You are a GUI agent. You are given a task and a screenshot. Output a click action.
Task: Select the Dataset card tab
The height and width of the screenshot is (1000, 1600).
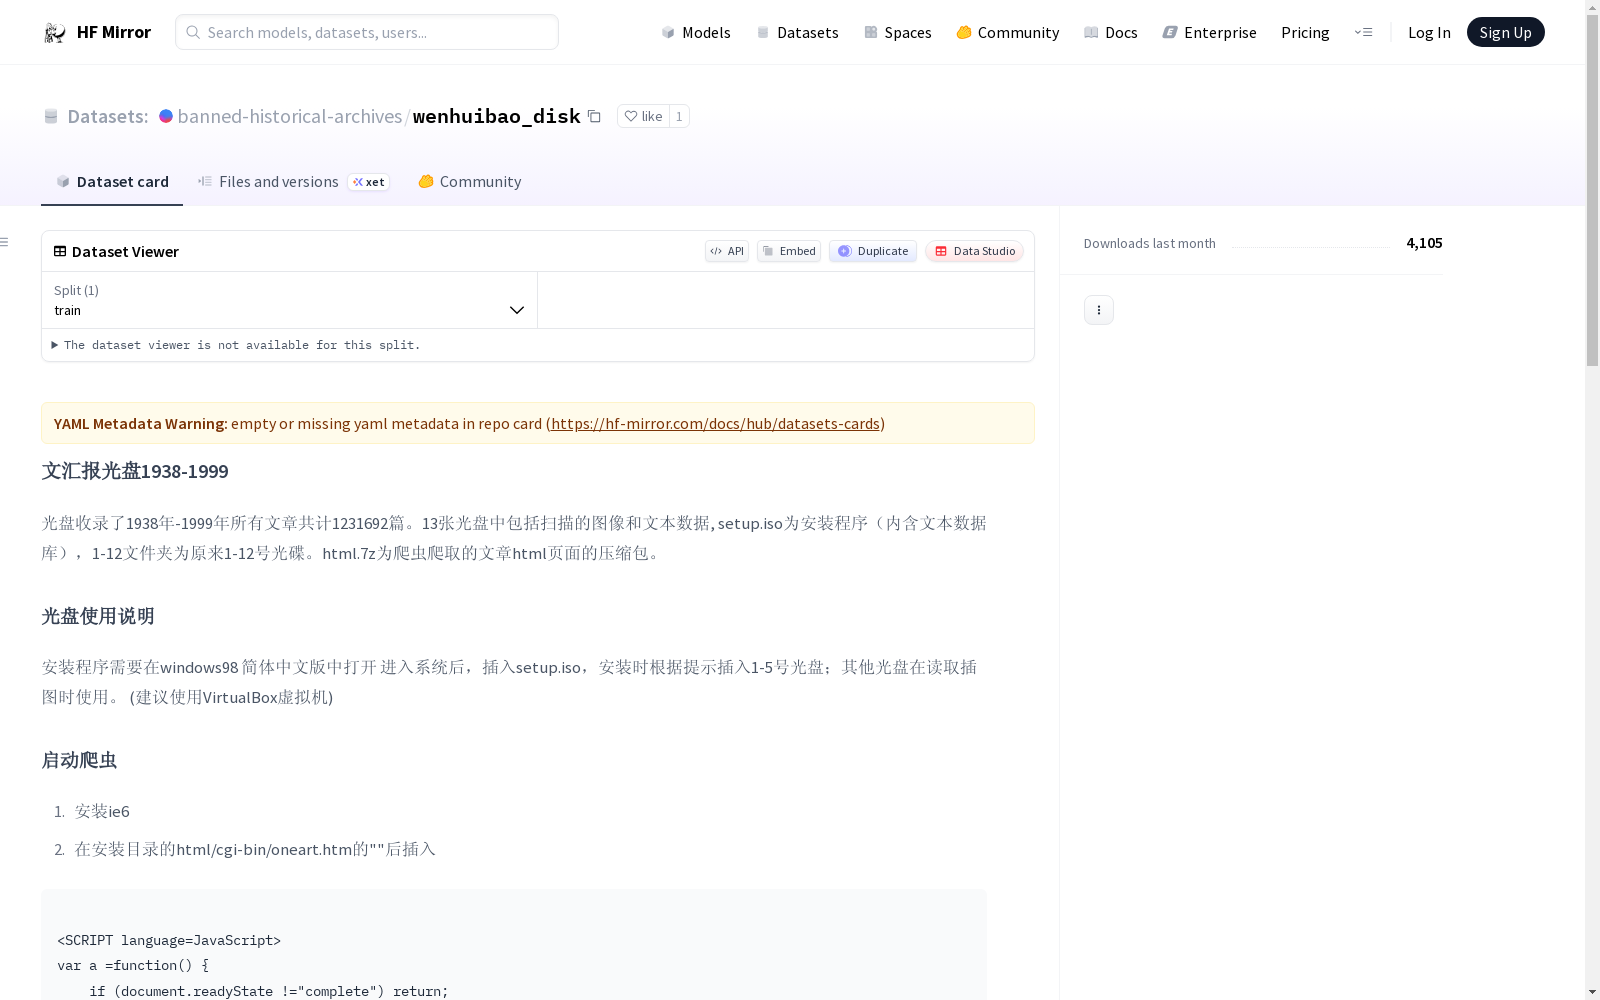[x=112, y=182]
